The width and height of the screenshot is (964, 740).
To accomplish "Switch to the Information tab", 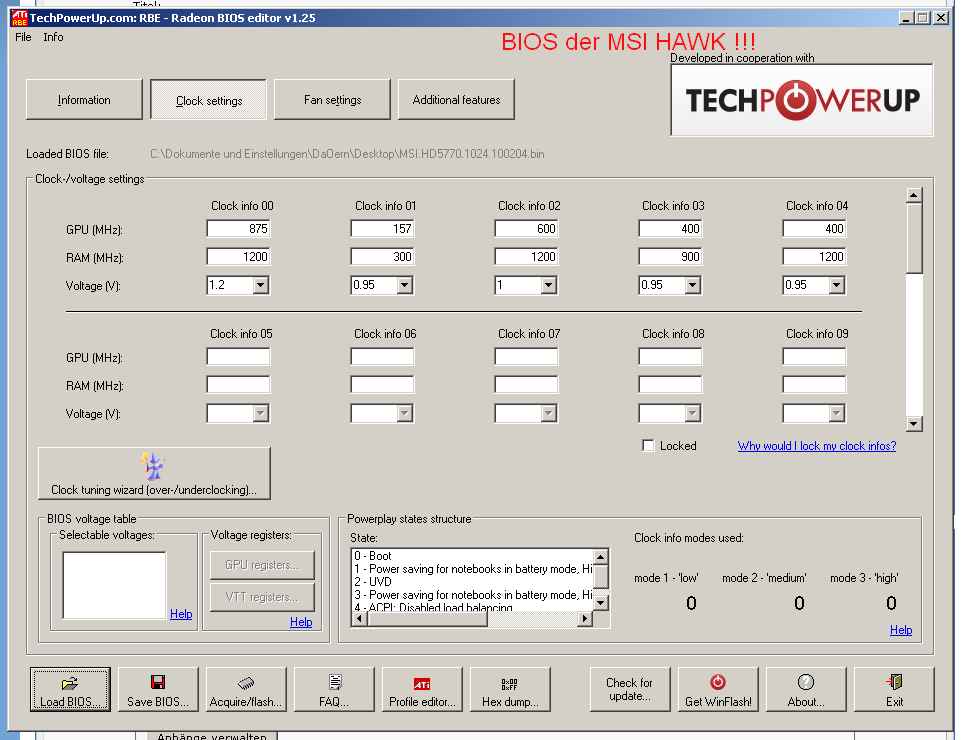I will 84,100.
